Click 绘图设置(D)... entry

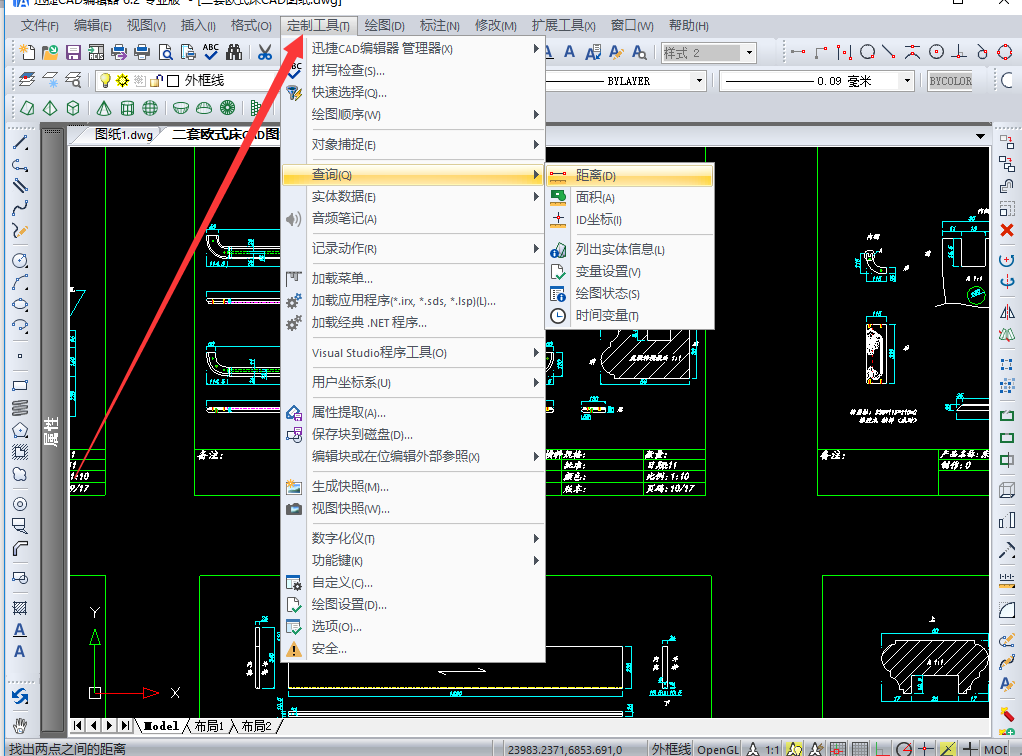[413, 605]
